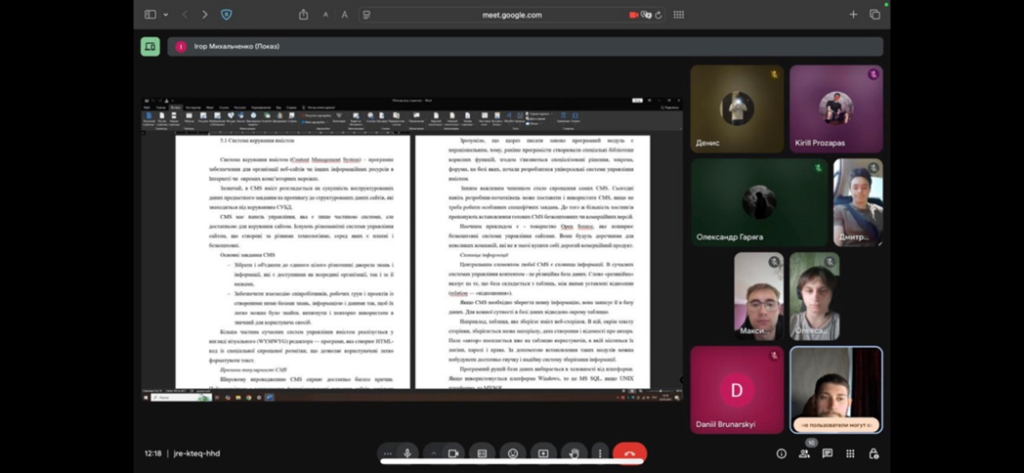Turn on captions in Meet
This screenshot has width=1024, height=473.
tap(482, 453)
